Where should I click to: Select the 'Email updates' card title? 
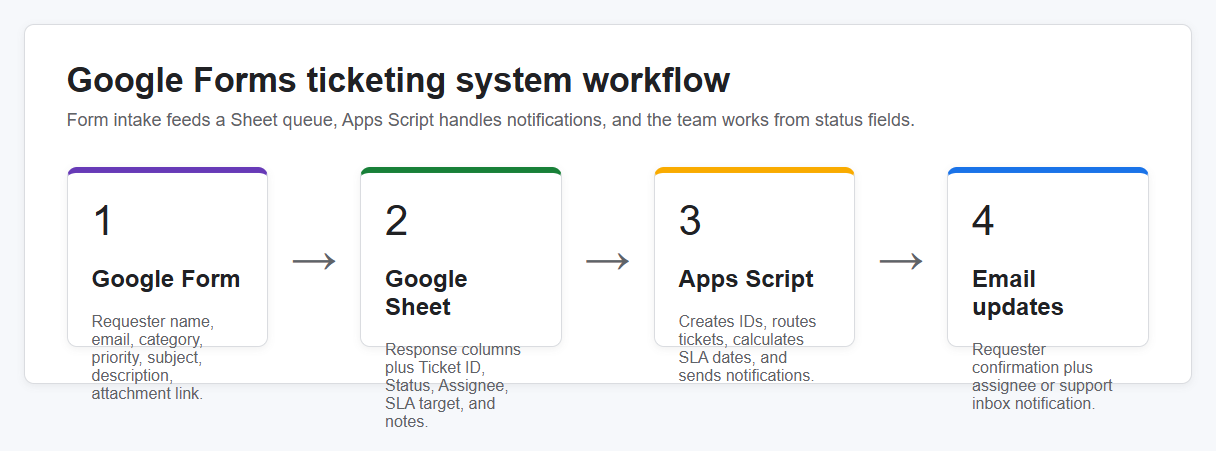click(x=1017, y=293)
